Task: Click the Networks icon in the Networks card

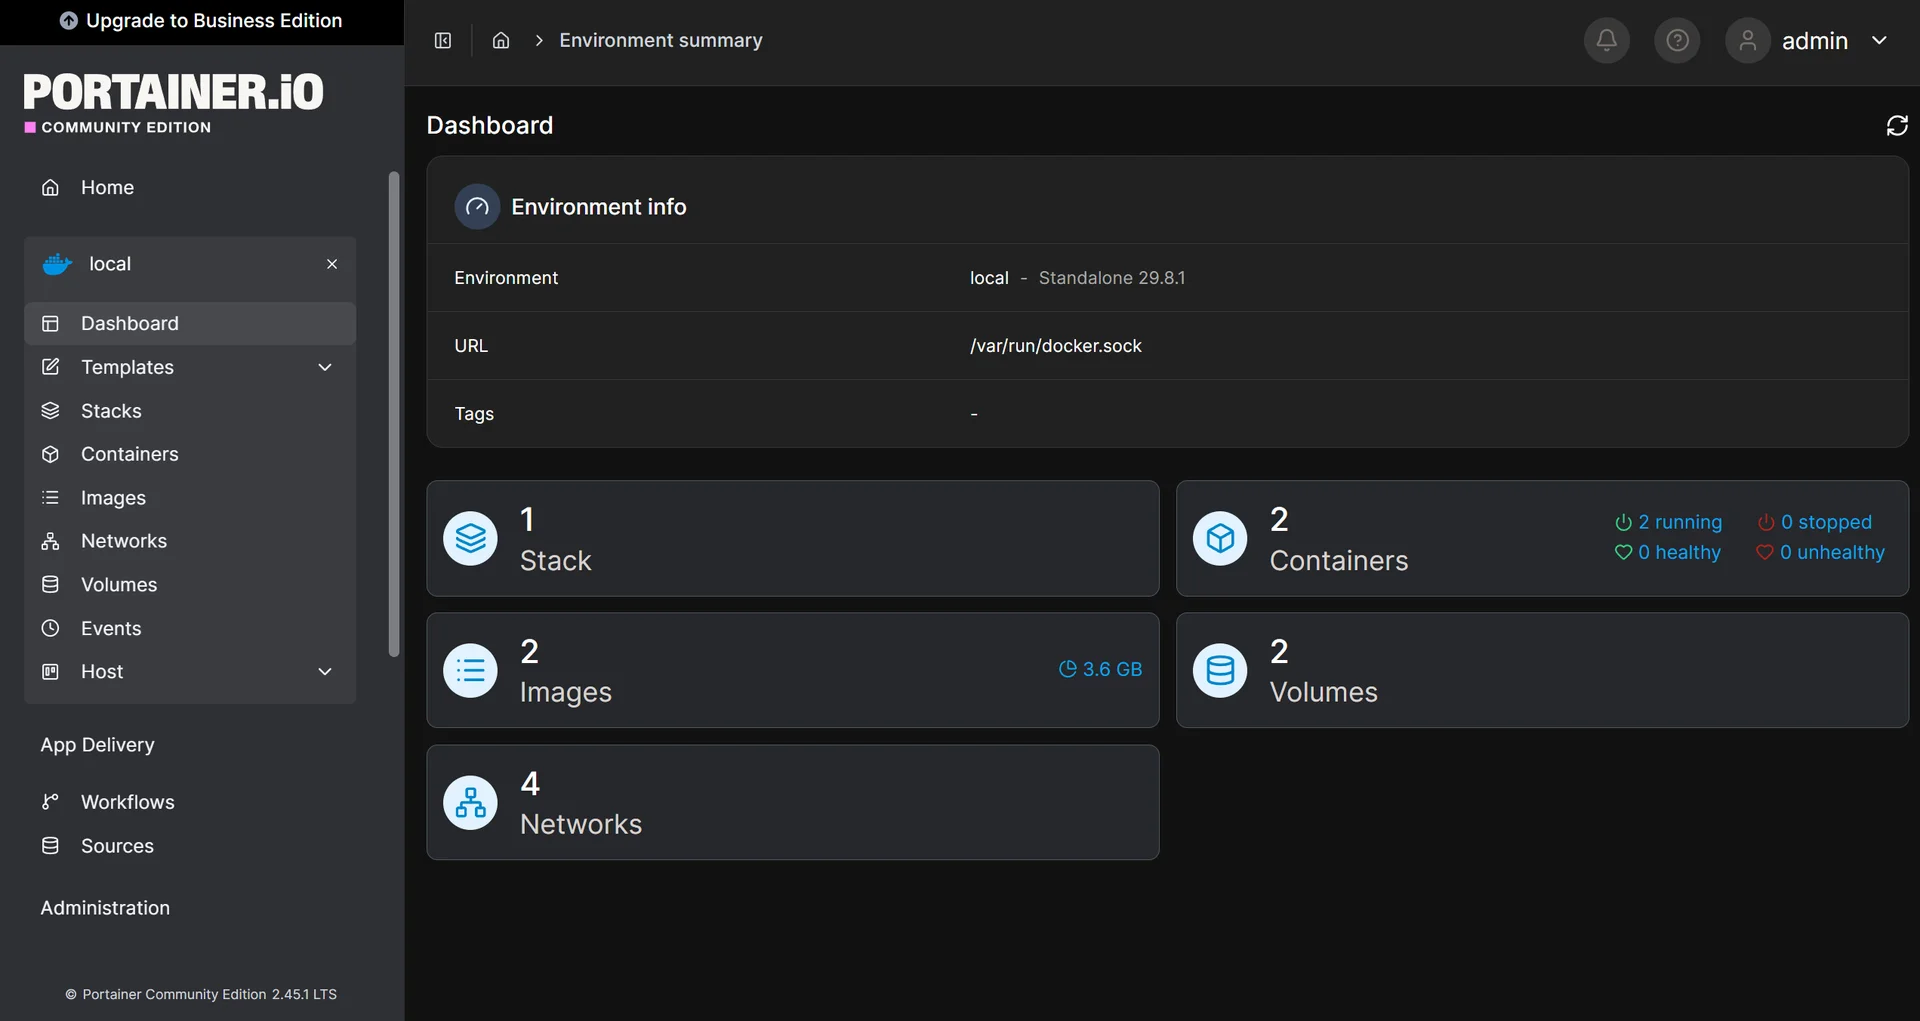Action: tap(470, 802)
